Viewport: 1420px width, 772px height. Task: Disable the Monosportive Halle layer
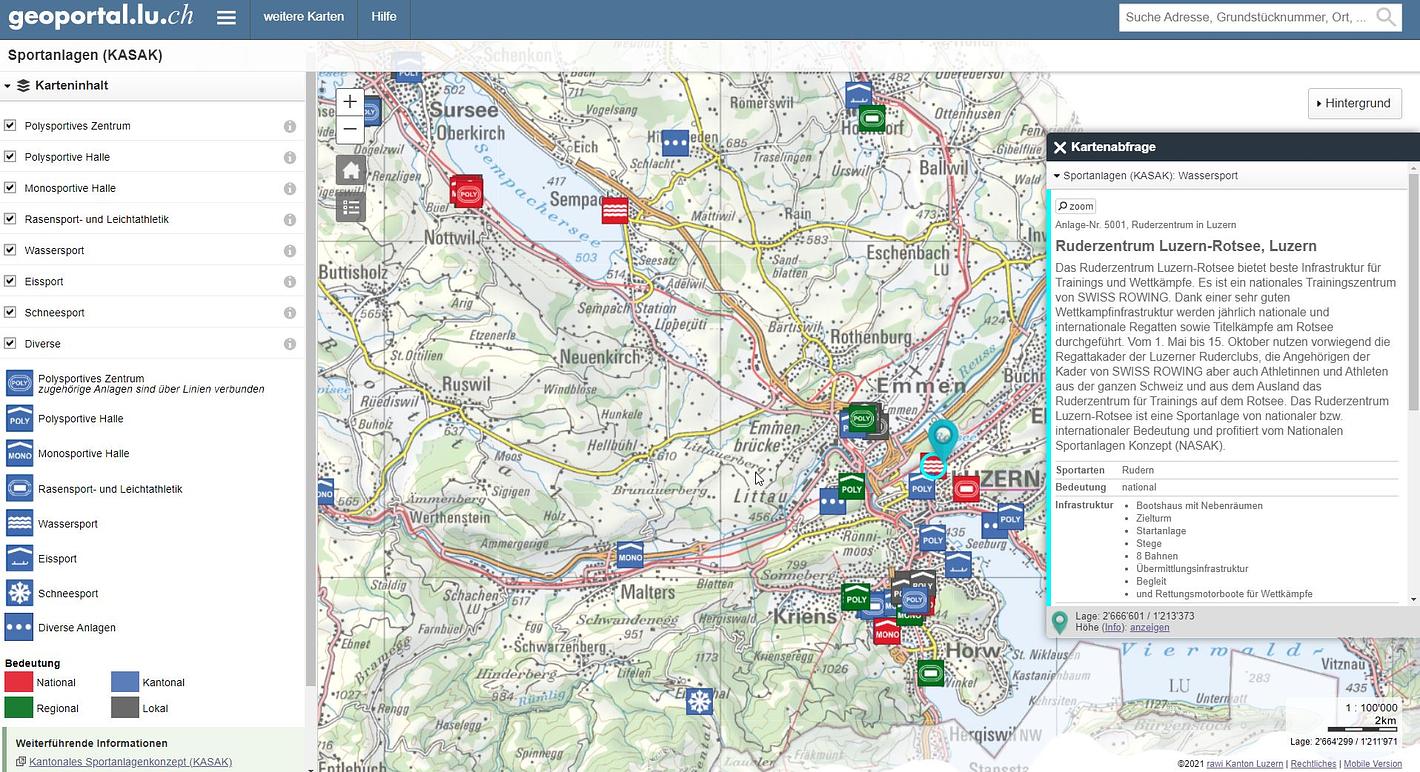pyautogui.click(x=10, y=188)
